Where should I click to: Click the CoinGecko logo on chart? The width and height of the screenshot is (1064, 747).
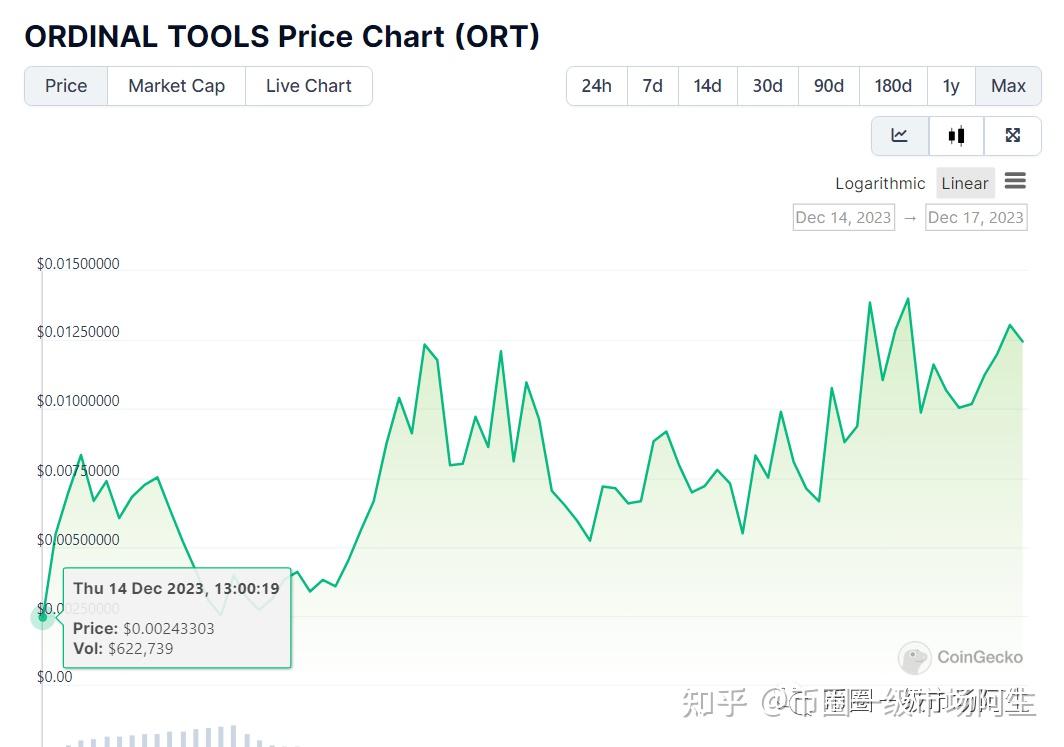960,657
